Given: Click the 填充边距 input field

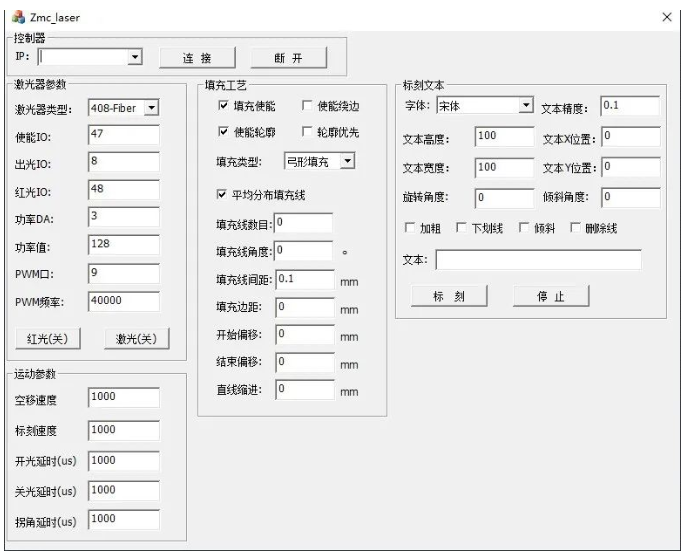Looking at the screenshot, I should 305,307.
